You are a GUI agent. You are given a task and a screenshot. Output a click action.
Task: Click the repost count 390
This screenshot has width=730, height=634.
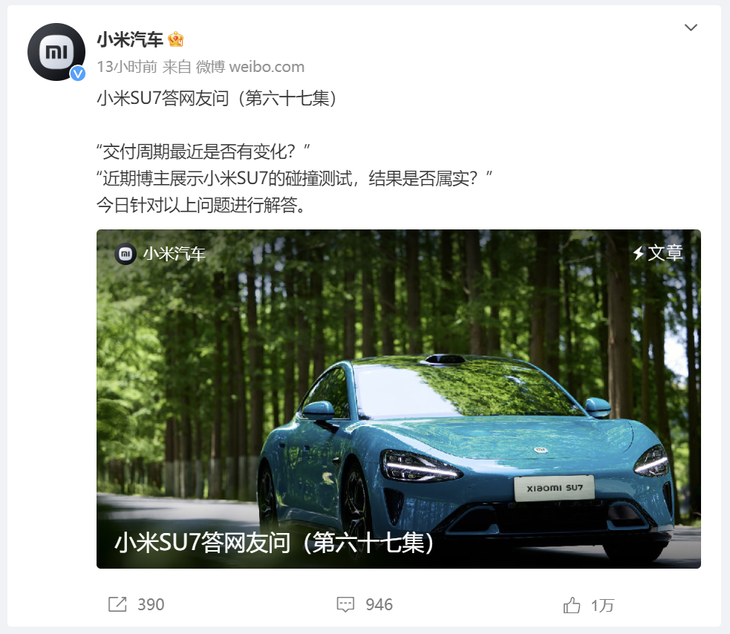pyautogui.click(x=151, y=605)
